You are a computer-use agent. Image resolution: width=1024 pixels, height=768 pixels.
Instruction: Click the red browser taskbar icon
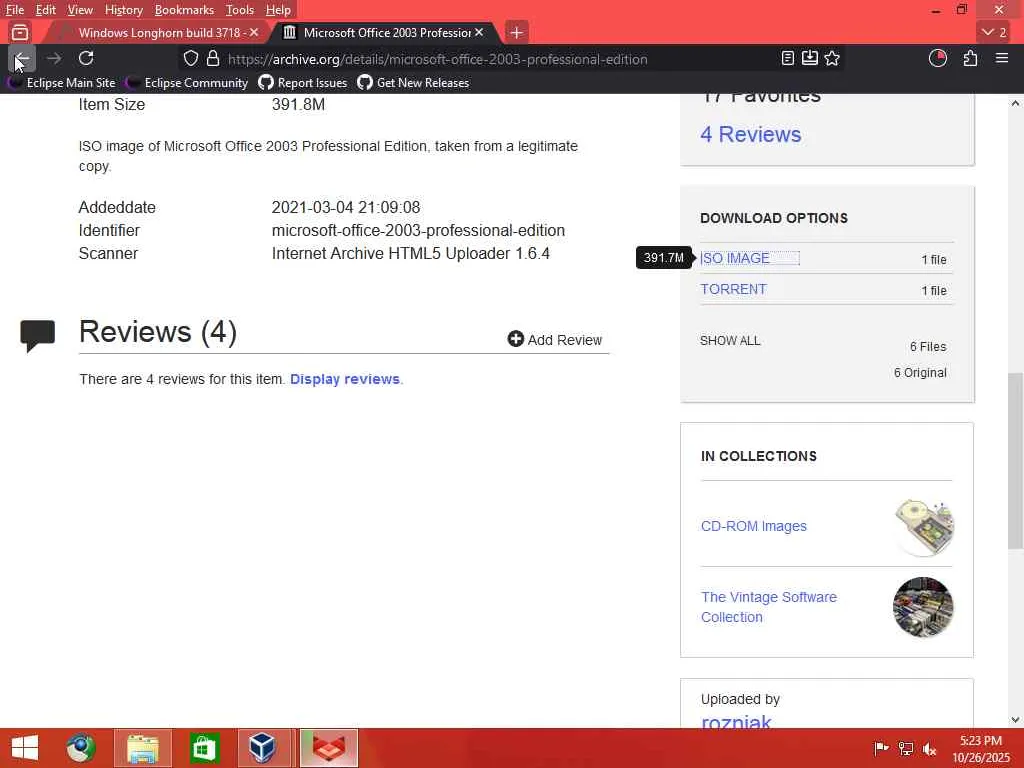(329, 748)
